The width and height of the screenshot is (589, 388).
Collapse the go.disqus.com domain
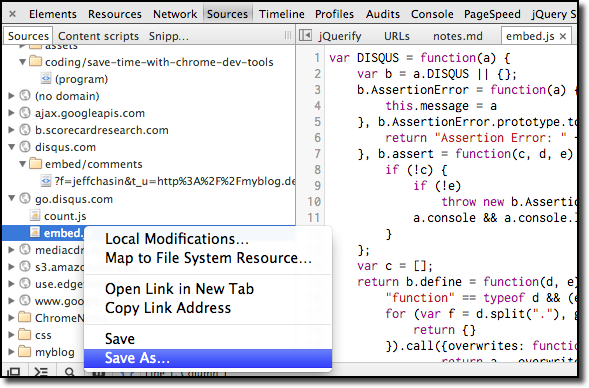tap(12, 198)
